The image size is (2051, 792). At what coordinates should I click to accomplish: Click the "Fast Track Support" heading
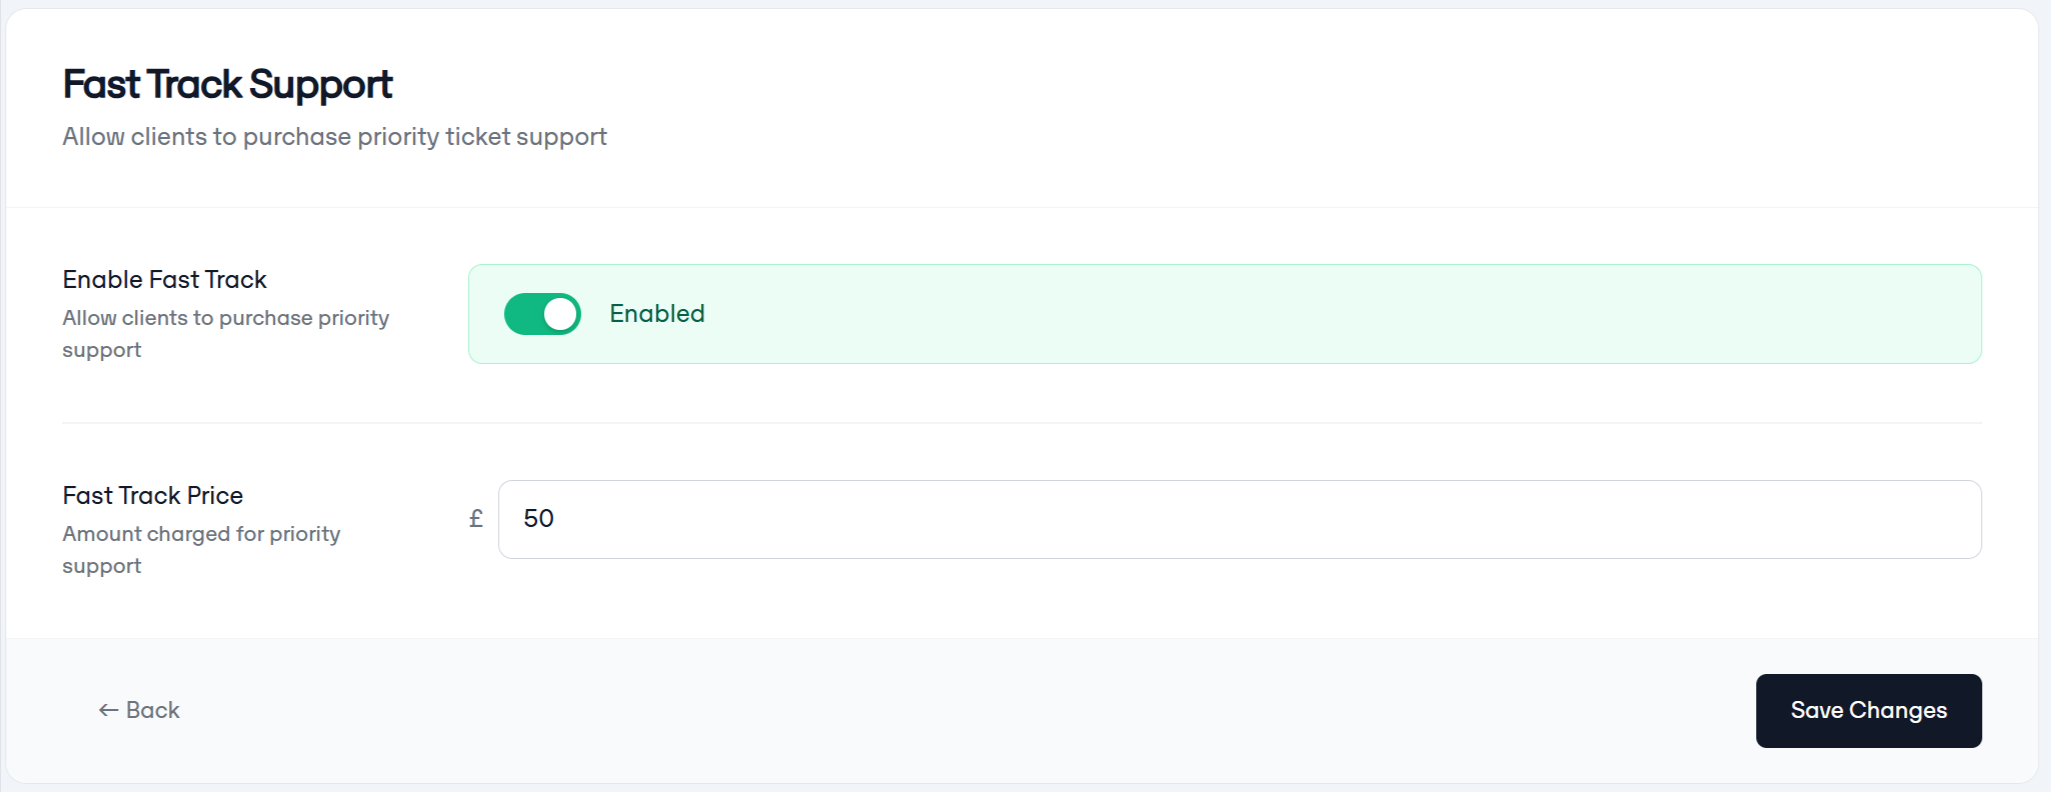[x=228, y=85]
